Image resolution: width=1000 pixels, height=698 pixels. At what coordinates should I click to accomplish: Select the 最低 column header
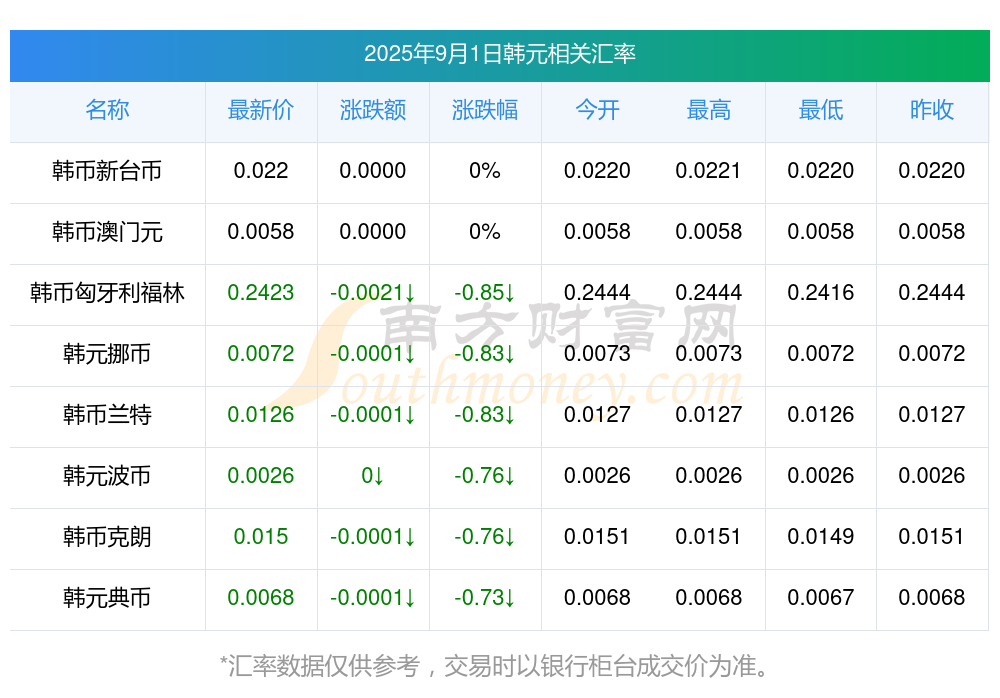click(821, 110)
